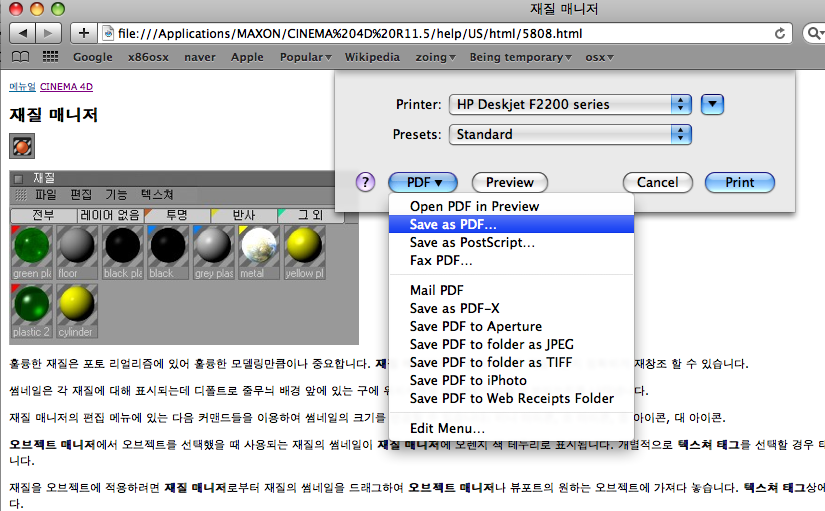Click the search magnifier in toolbar
The height and width of the screenshot is (511, 825).
click(814, 33)
